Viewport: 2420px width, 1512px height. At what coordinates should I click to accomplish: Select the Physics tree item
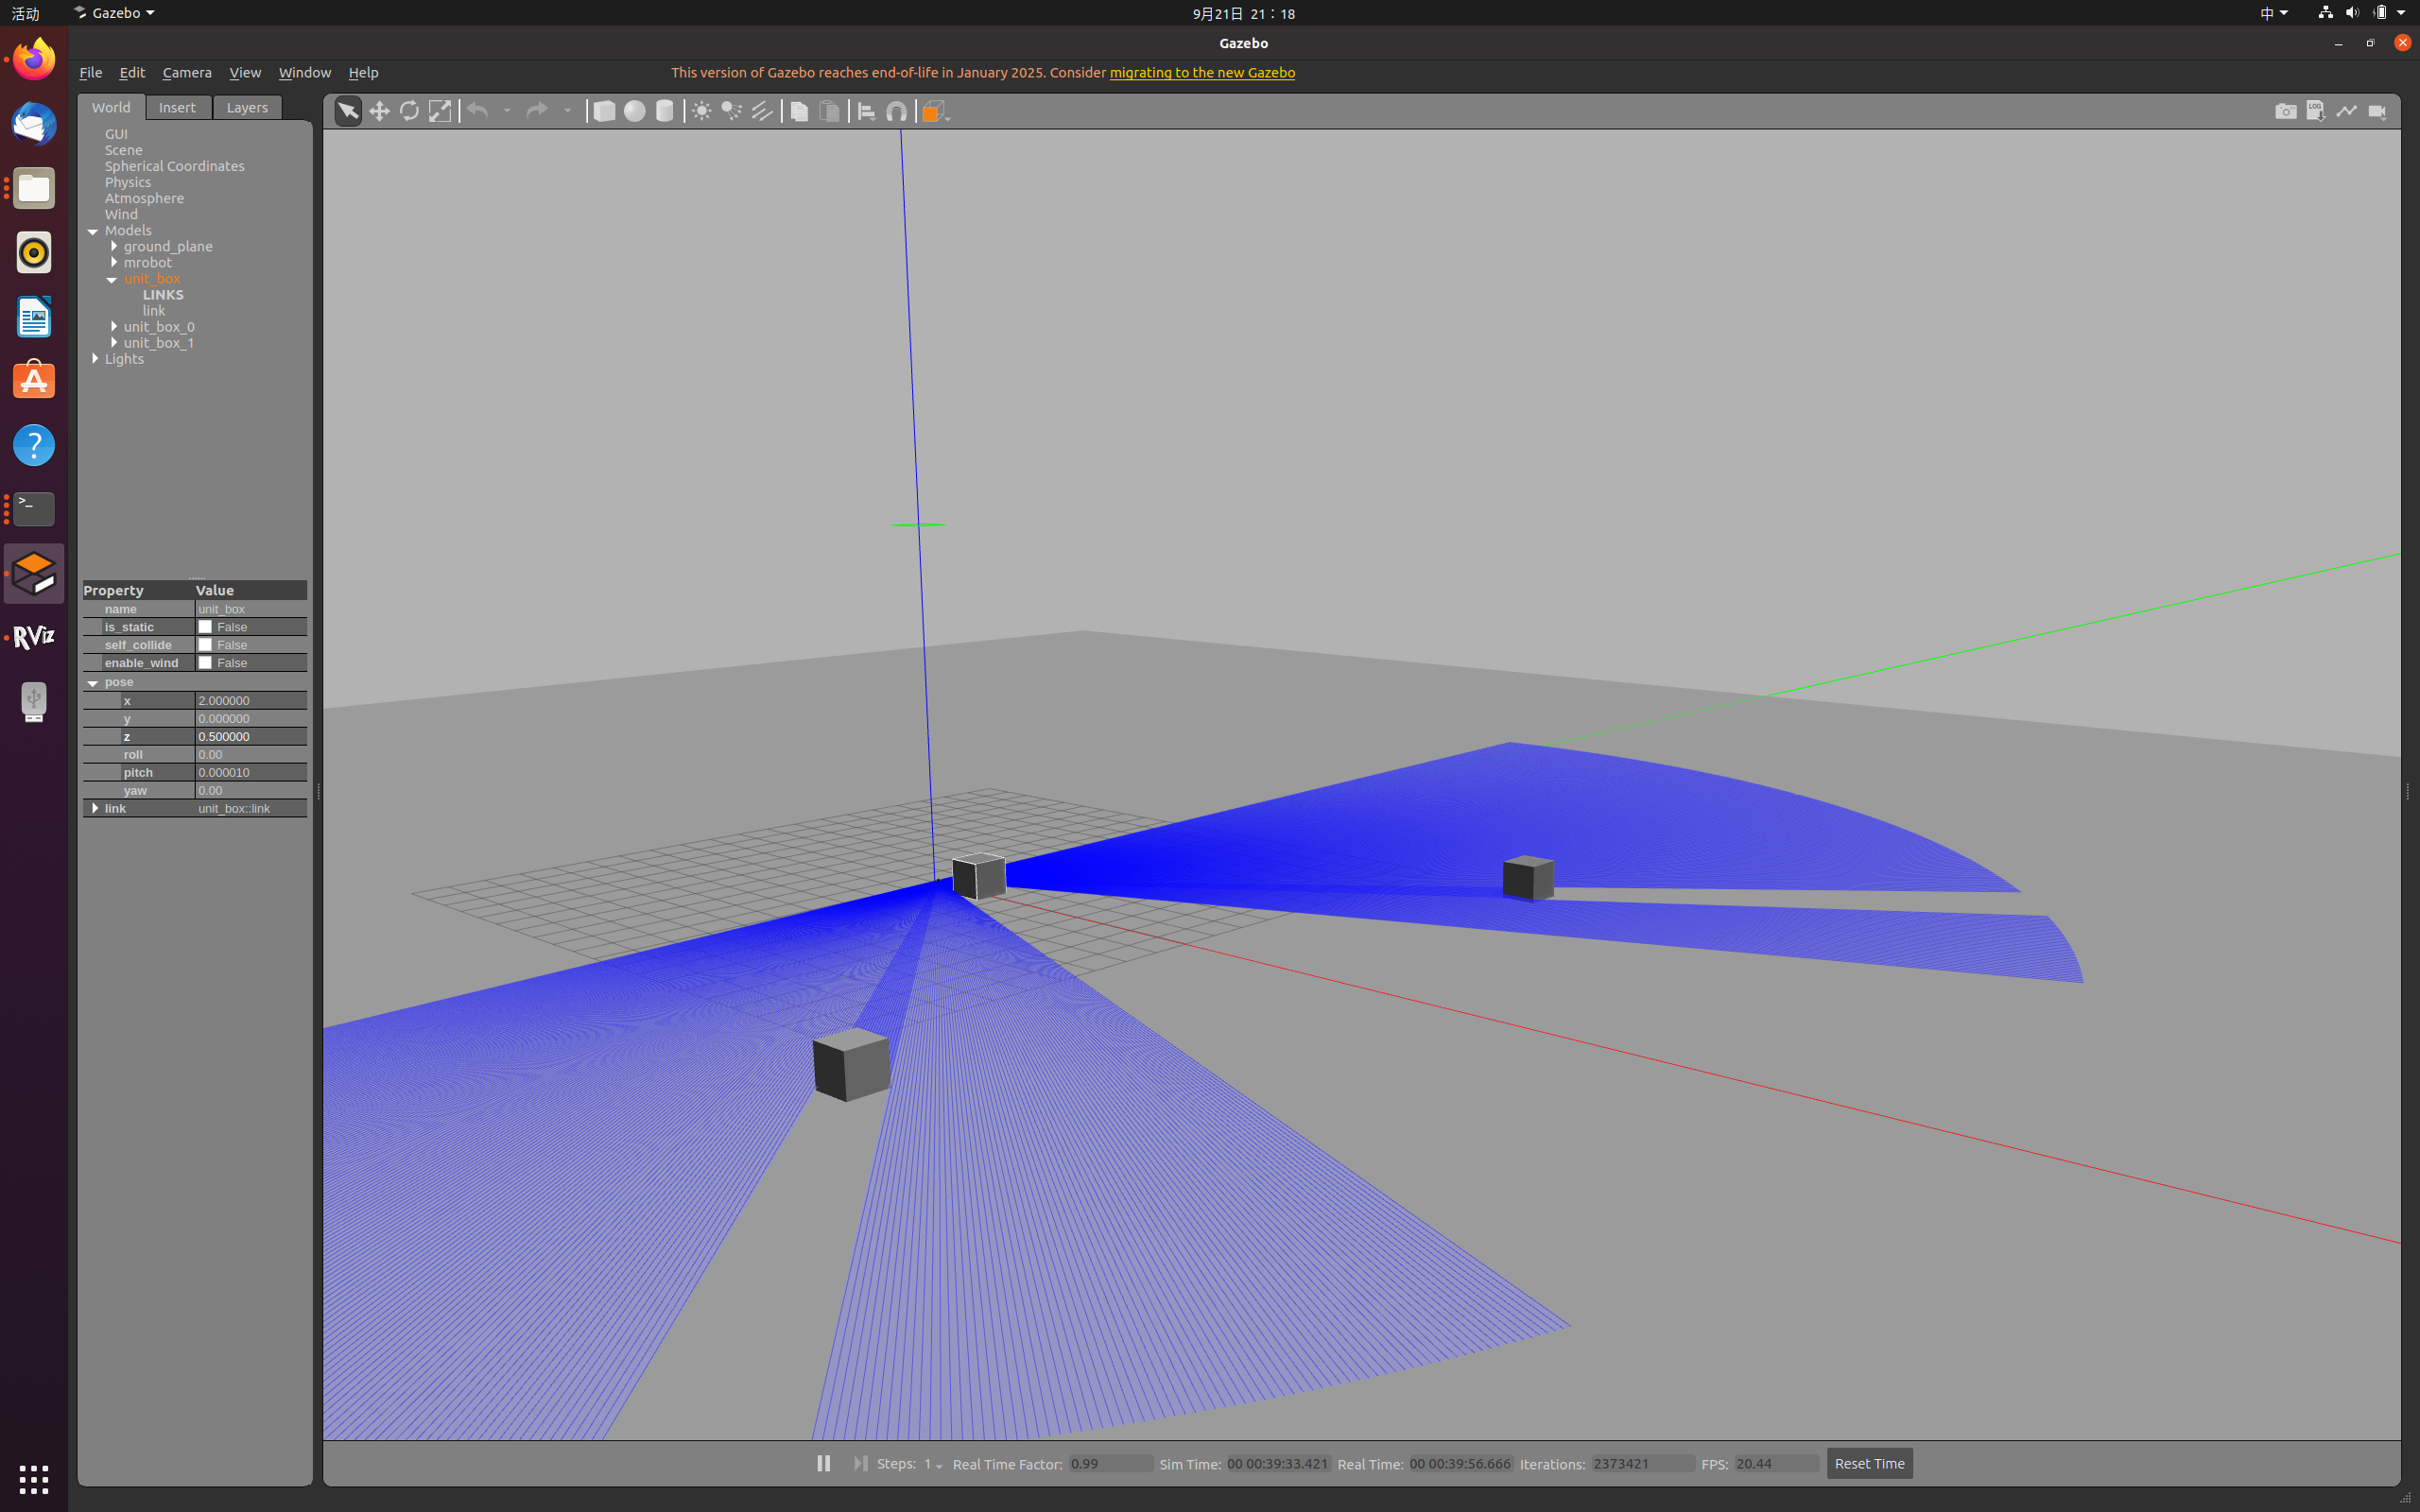[128, 182]
